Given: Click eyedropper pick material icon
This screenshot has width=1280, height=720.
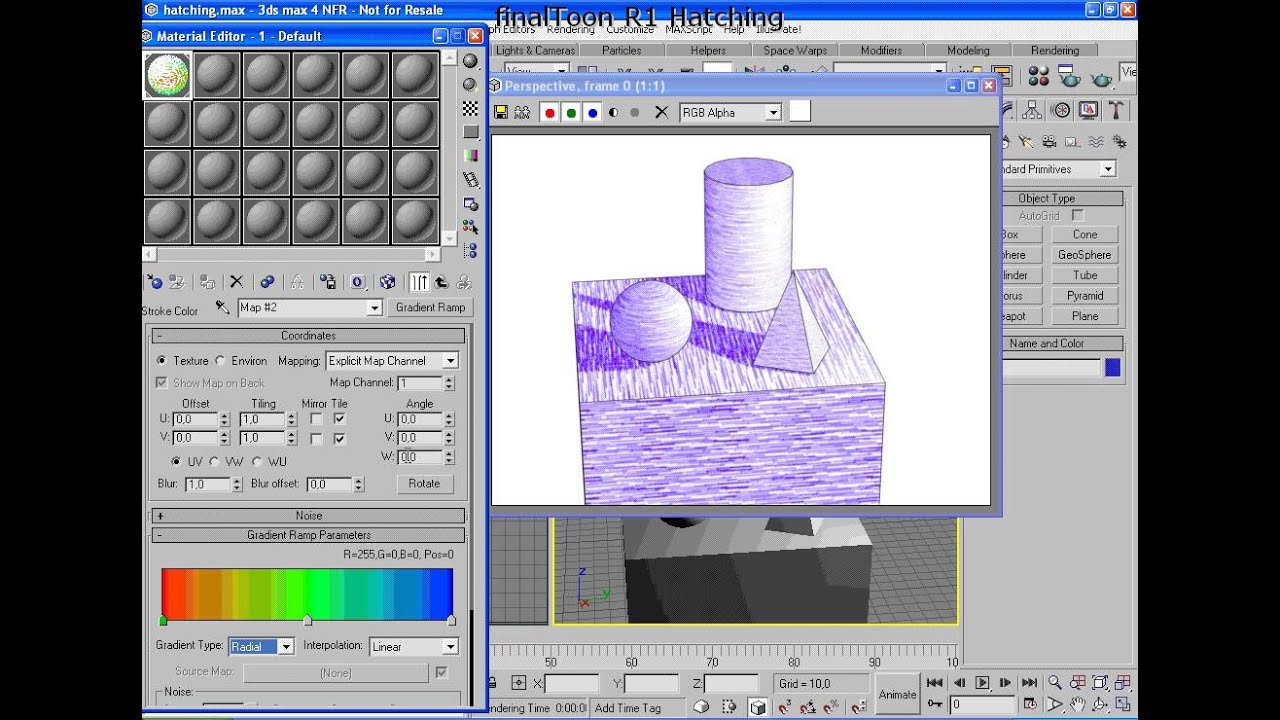Looking at the screenshot, I should (222, 308).
